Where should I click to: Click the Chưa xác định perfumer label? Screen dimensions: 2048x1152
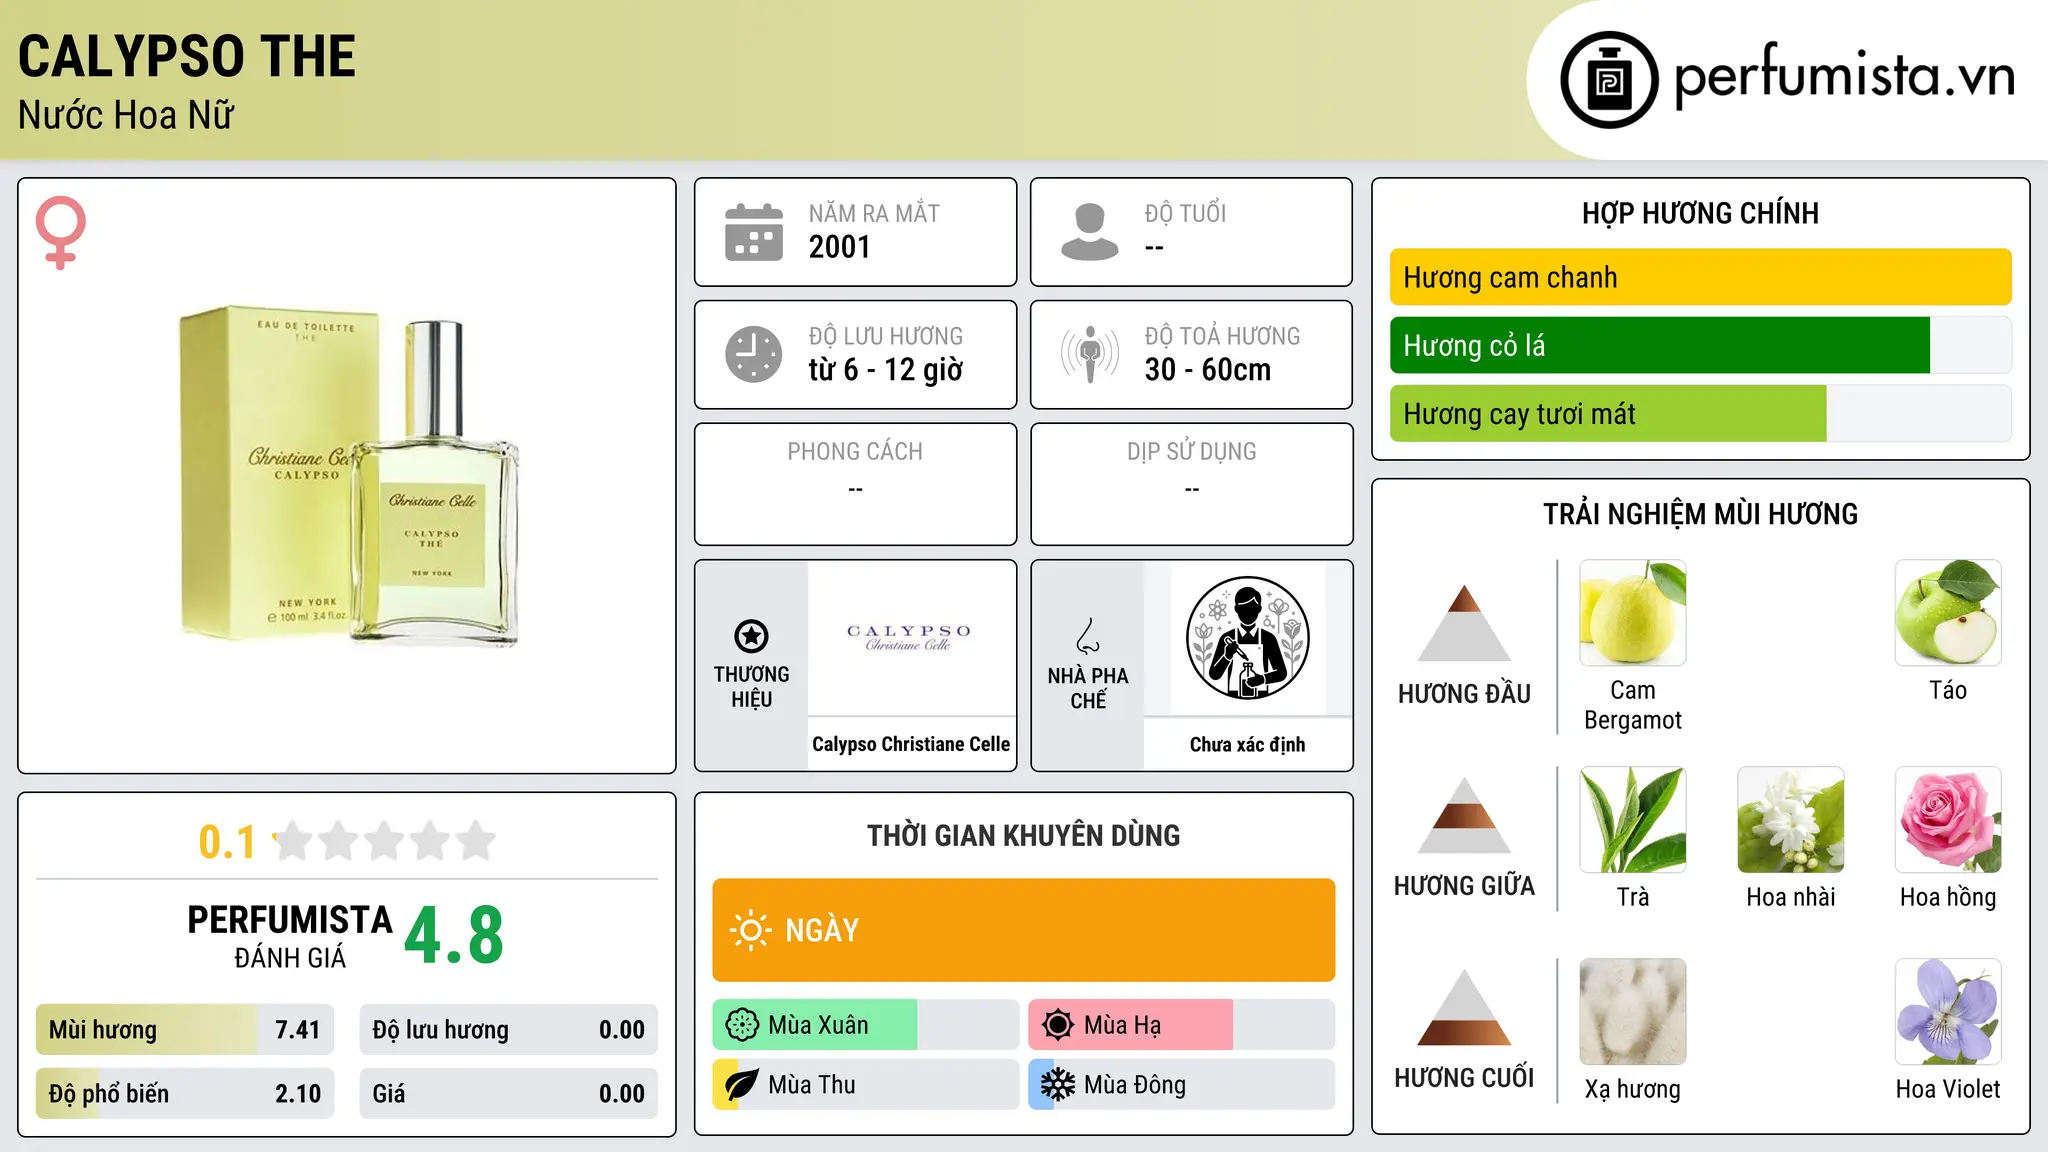1247,744
